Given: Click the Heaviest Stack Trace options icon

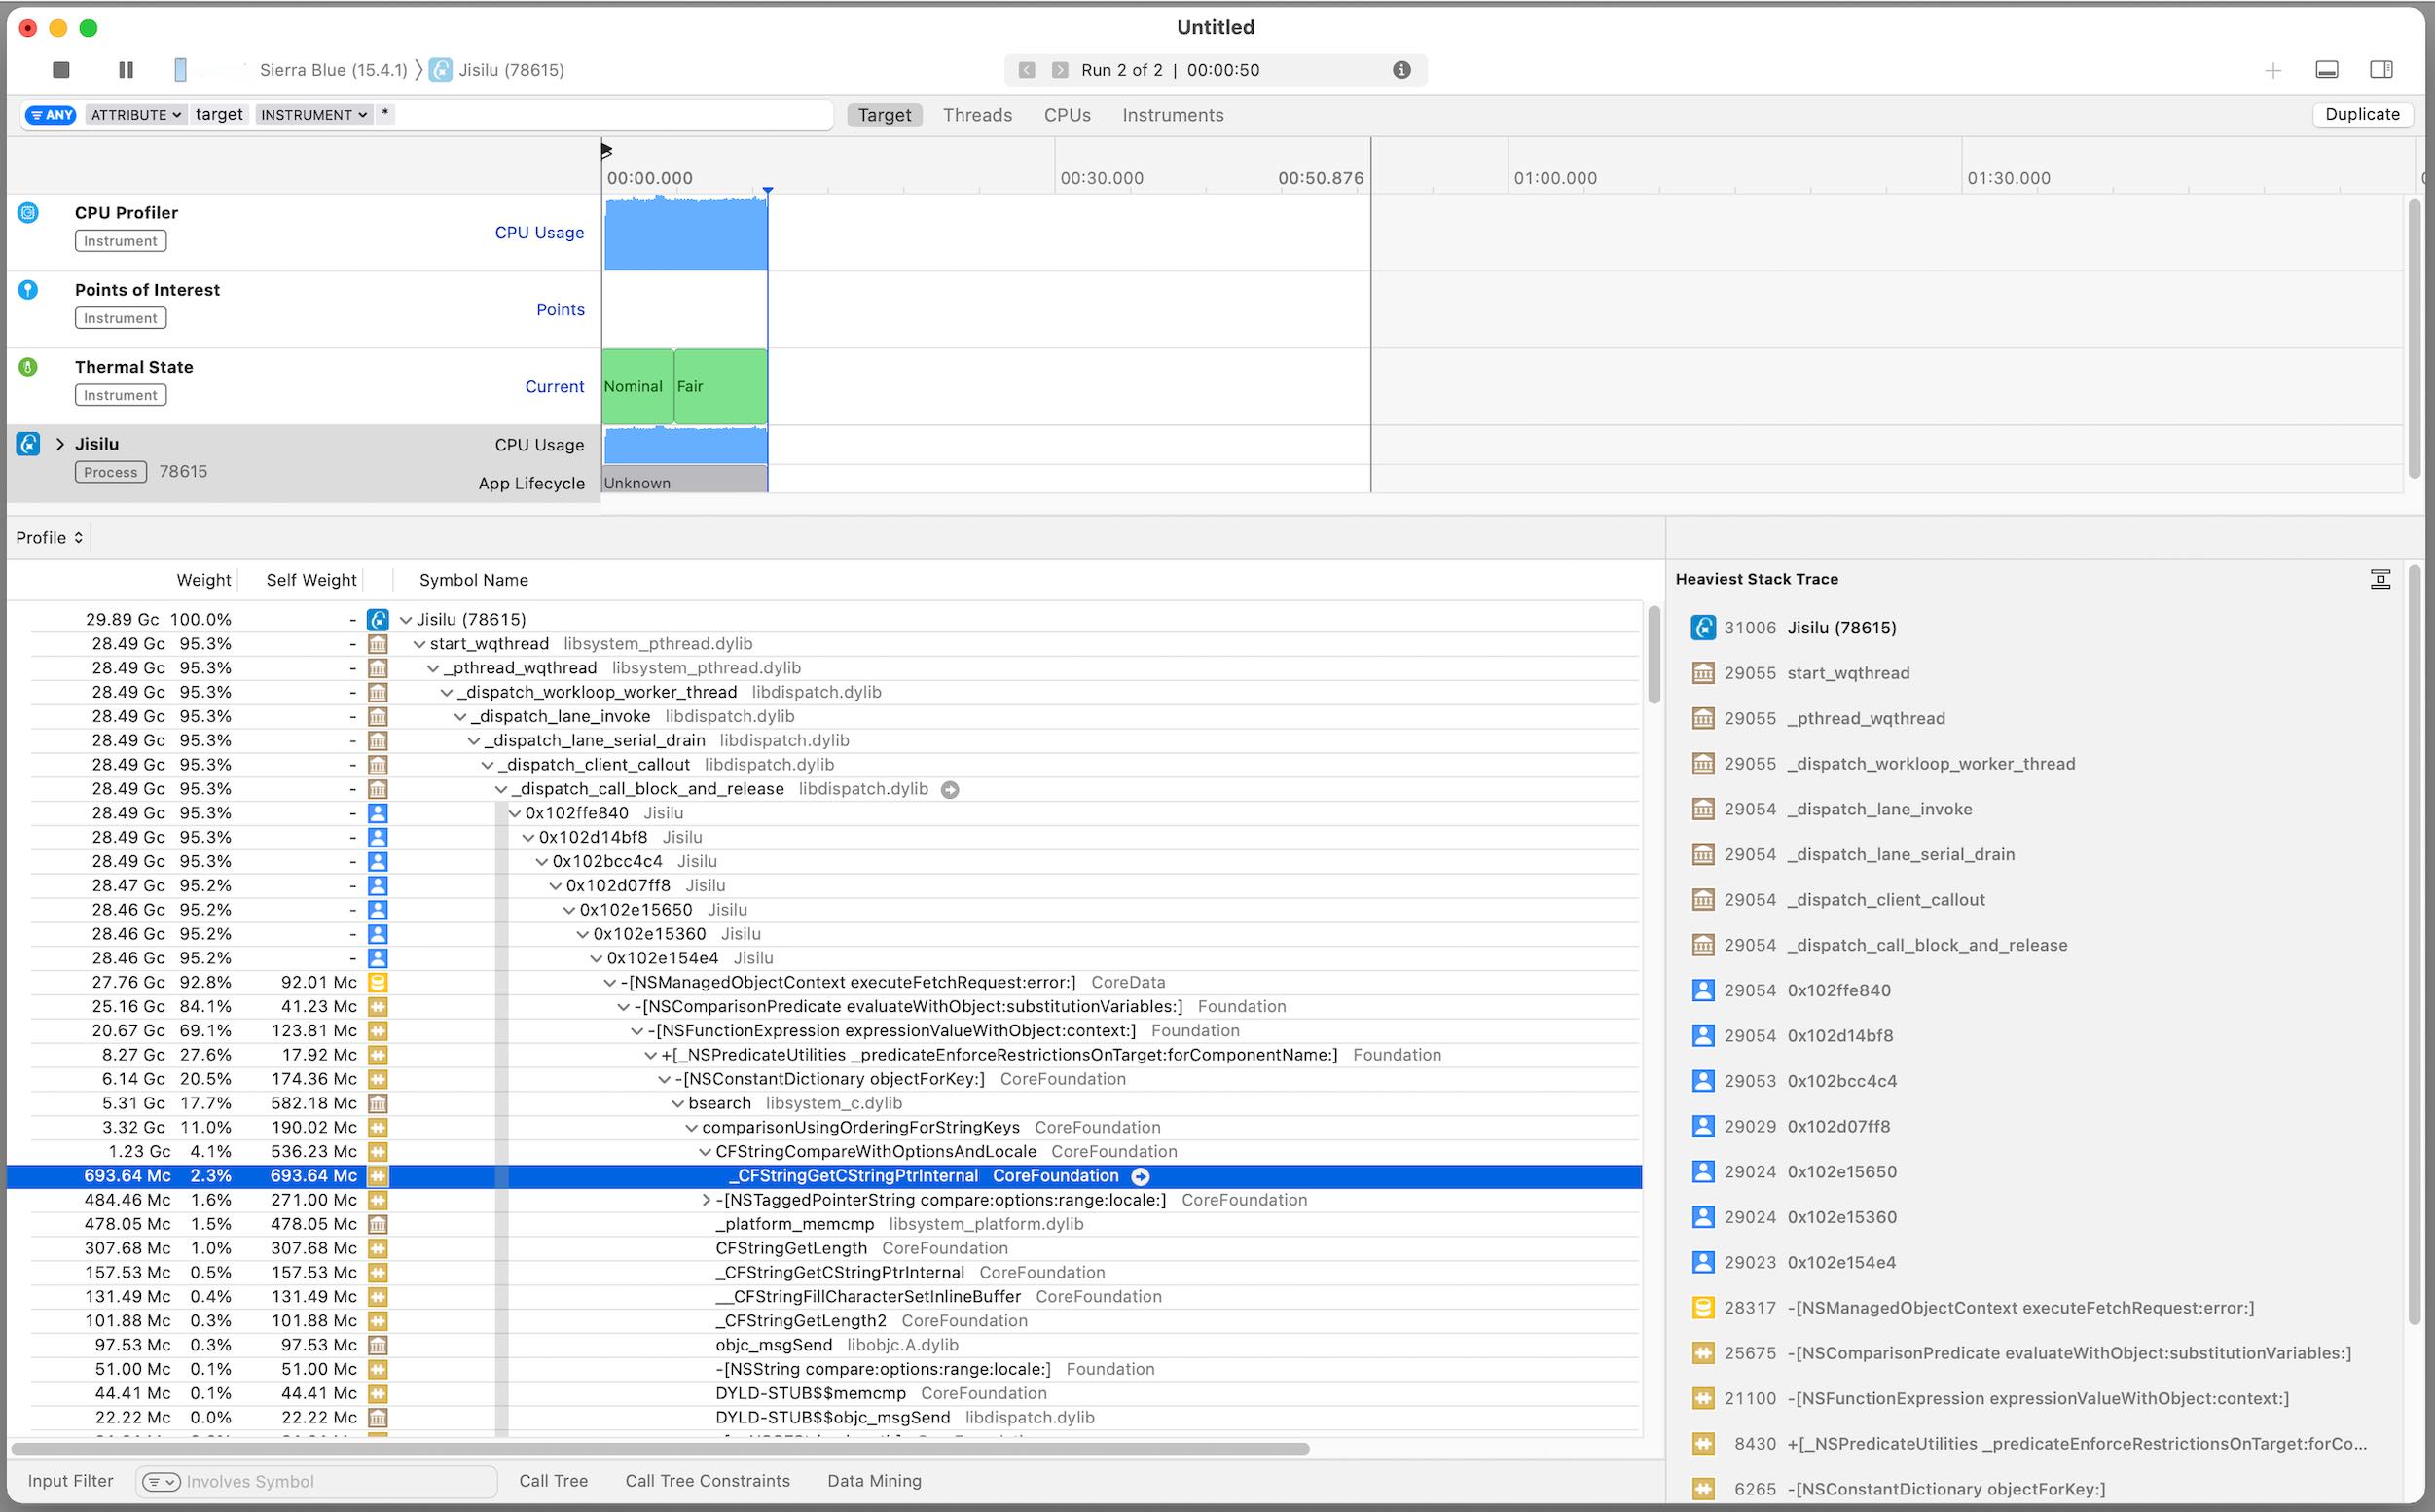Looking at the screenshot, I should point(2380,579).
